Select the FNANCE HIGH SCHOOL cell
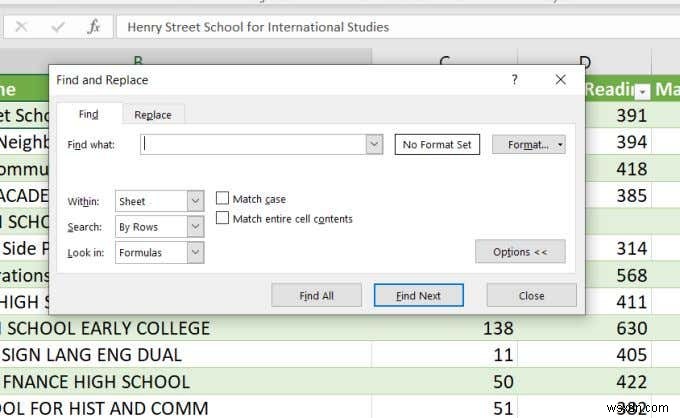The width and height of the screenshot is (680, 418). pos(186,382)
